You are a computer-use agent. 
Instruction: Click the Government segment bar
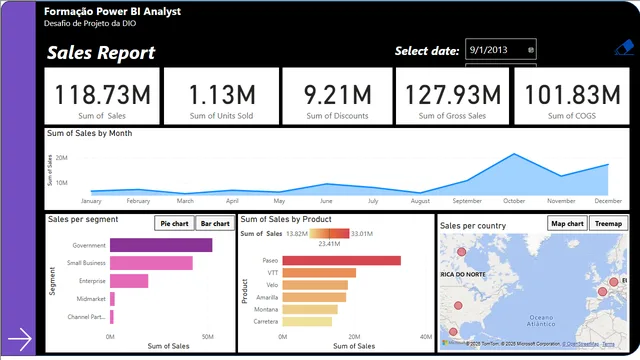[x=161, y=245]
